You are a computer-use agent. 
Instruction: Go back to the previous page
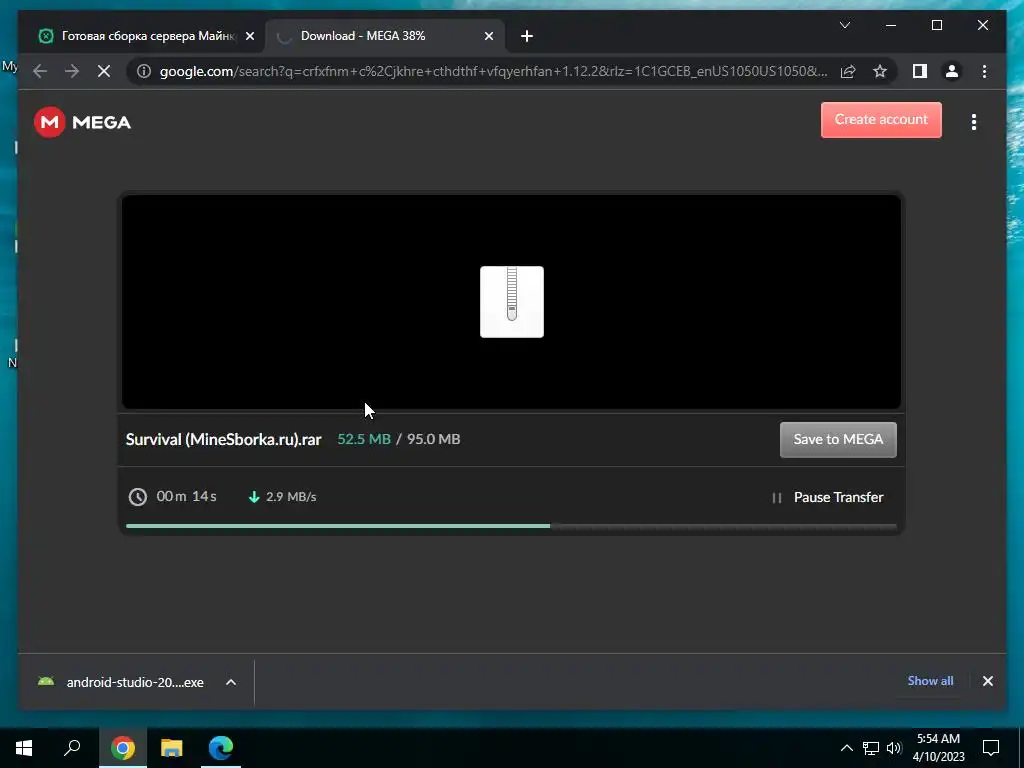click(x=40, y=71)
